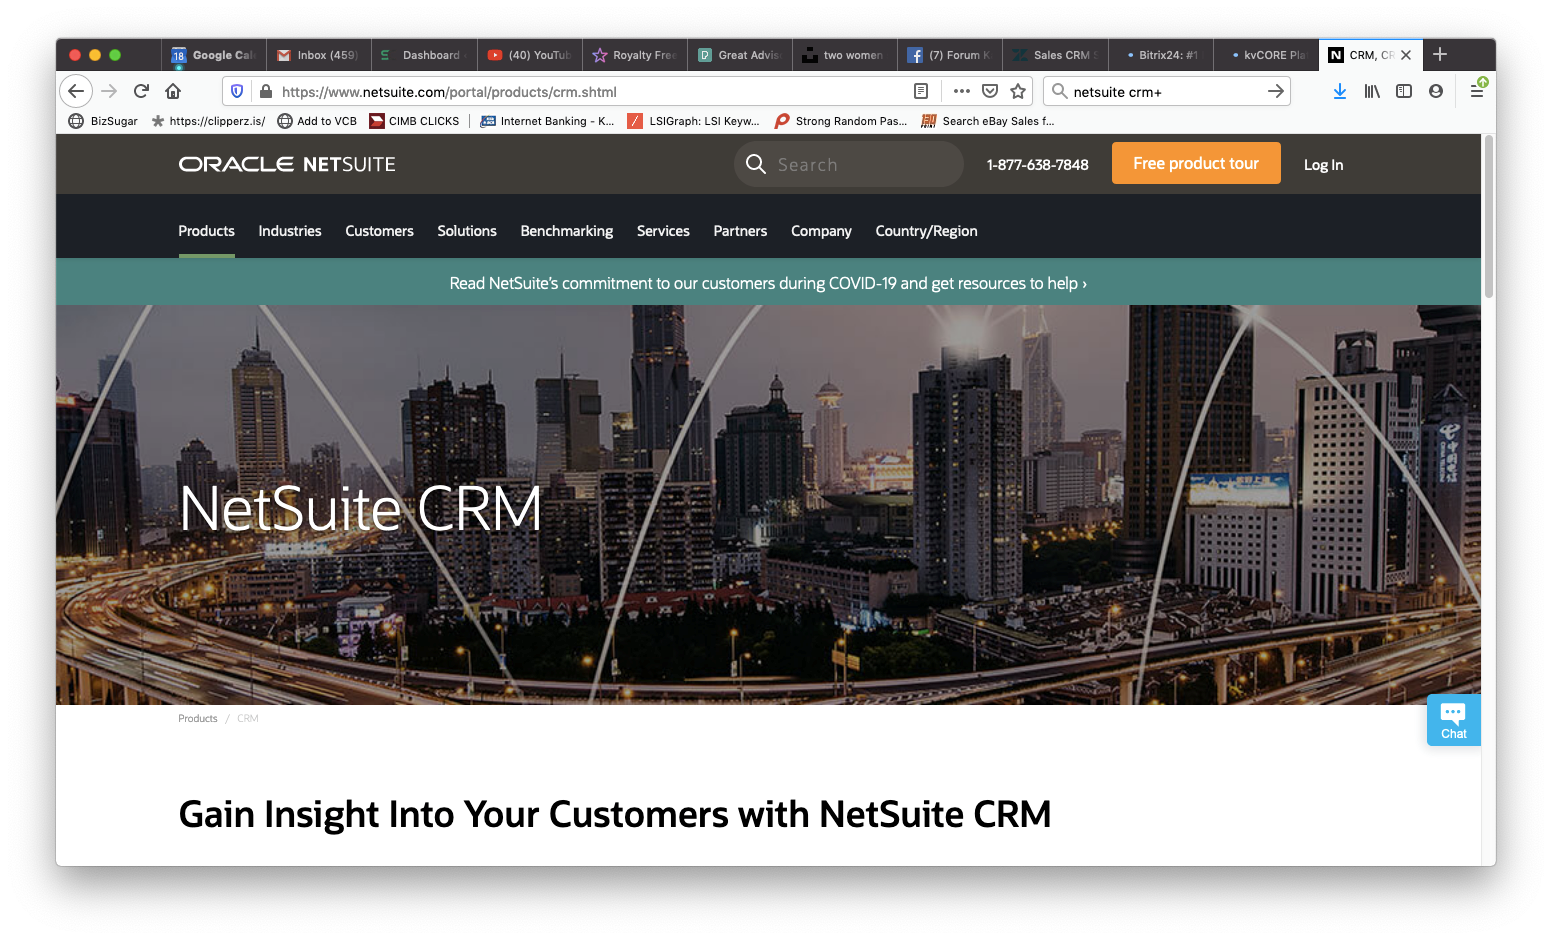Open the browser home page

coord(173,91)
